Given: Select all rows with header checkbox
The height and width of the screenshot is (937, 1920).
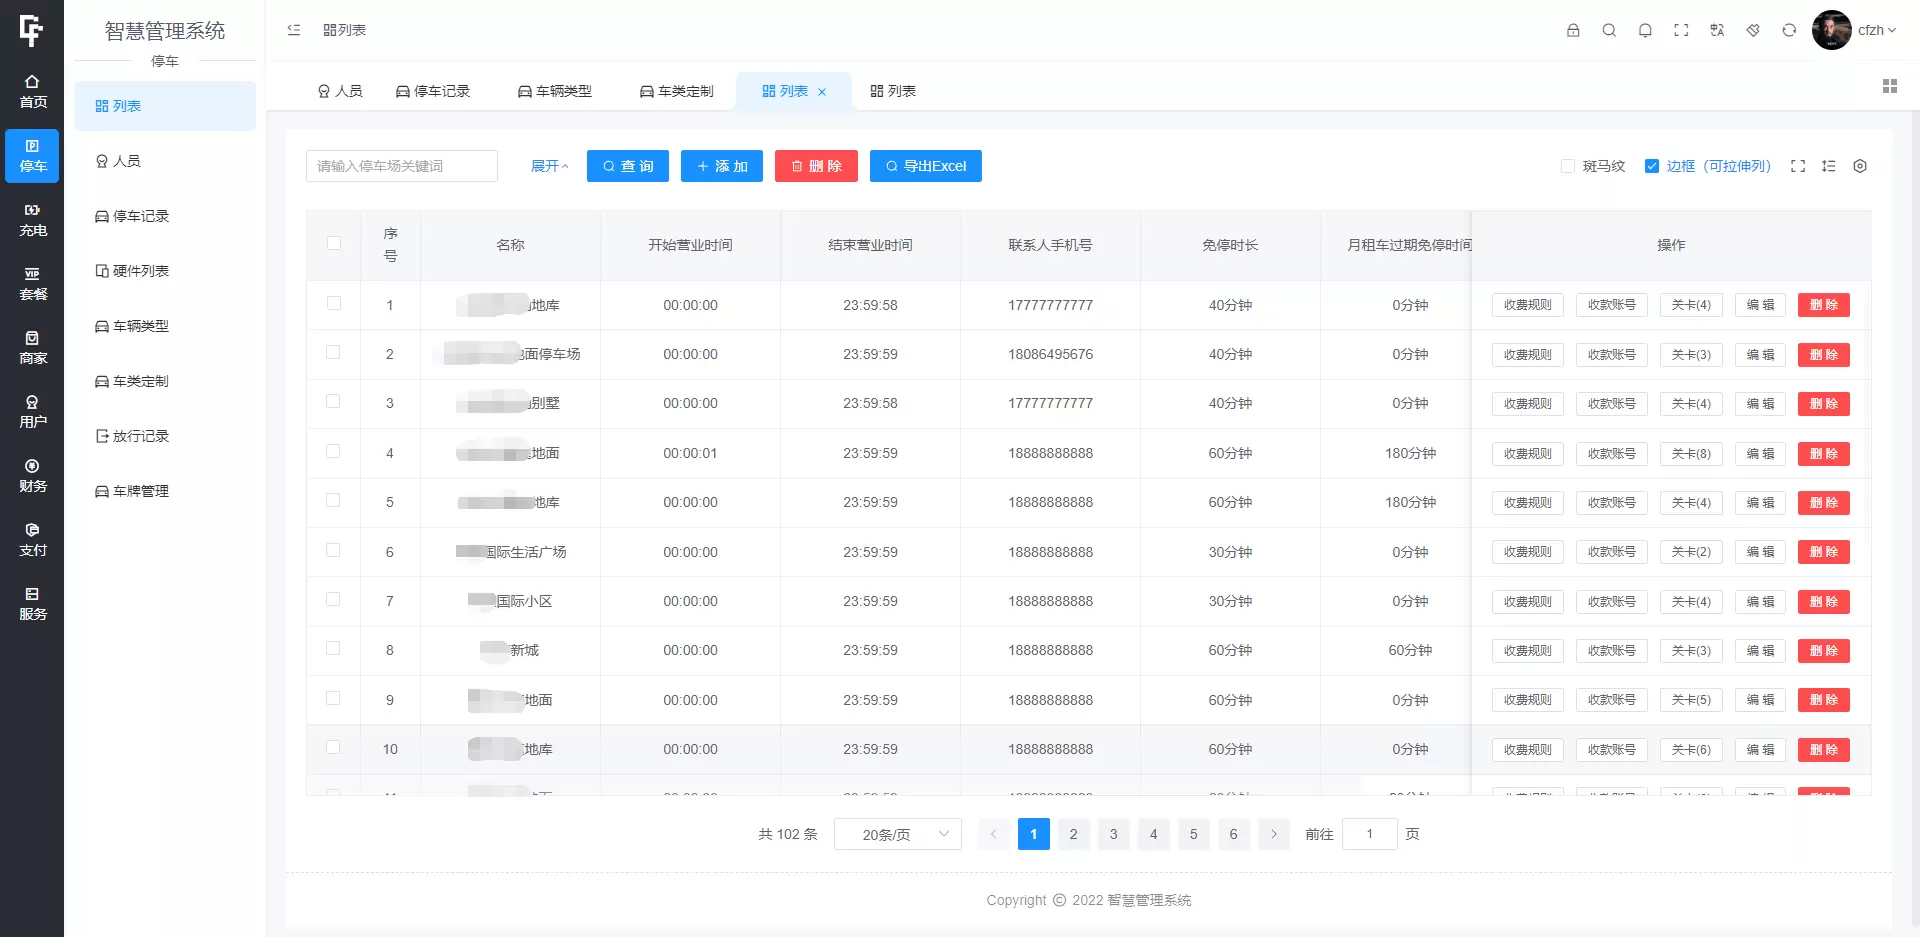Looking at the screenshot, I should point(334,243).
